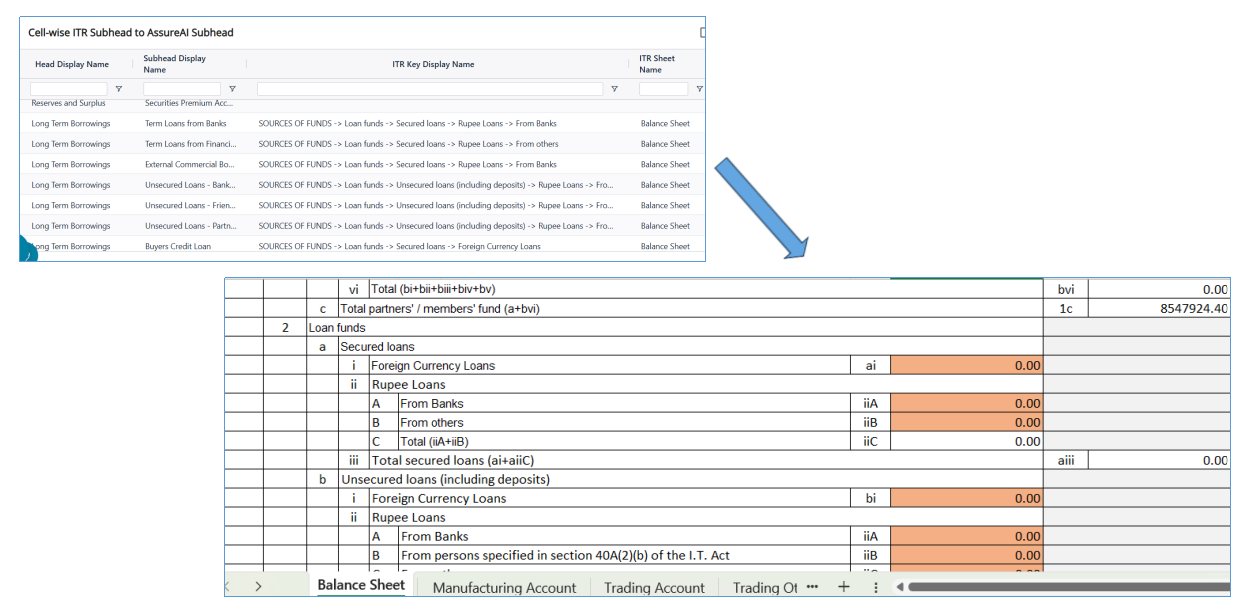Sort by Subhead Display Name column header
This screenshot has height=609, width=1252.
[x=175, y=64]
